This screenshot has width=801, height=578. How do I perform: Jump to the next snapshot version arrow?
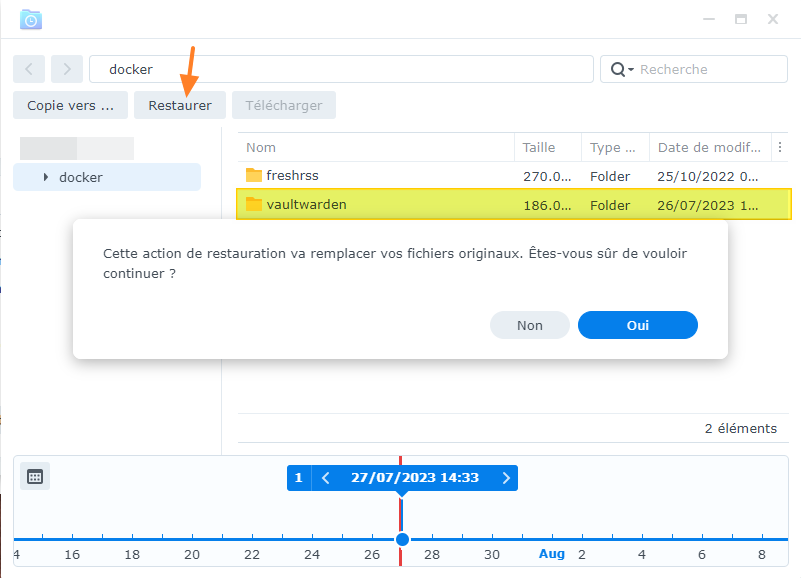point(506,478)
